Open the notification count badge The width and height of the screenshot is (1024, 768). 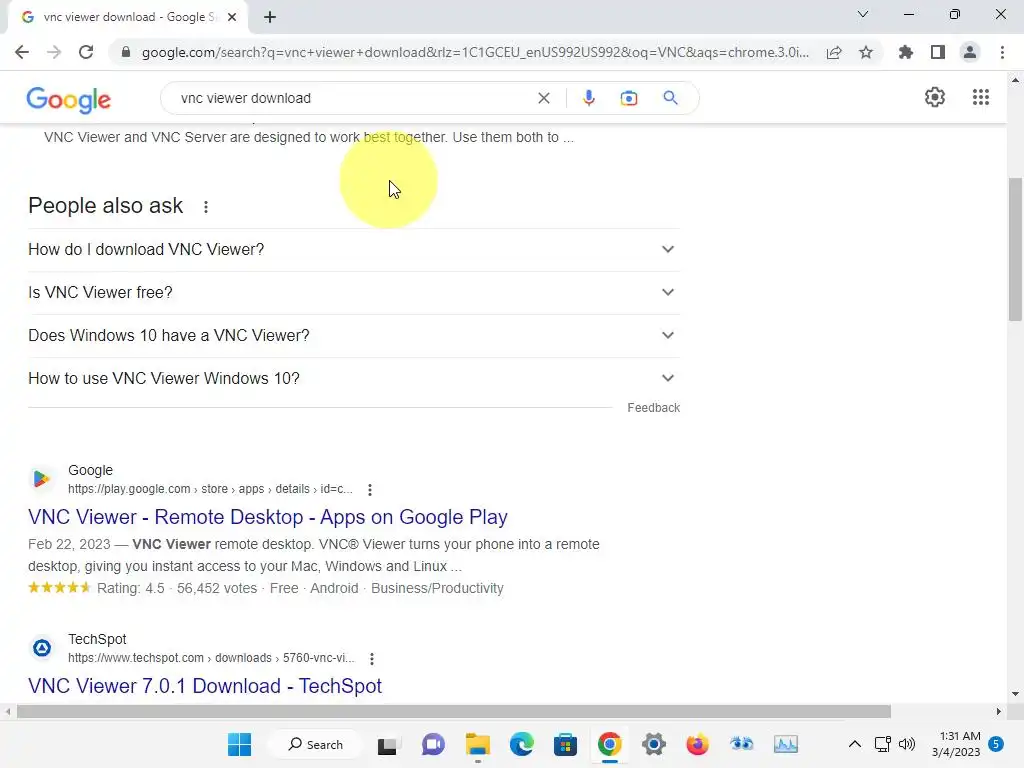(996, 744)
